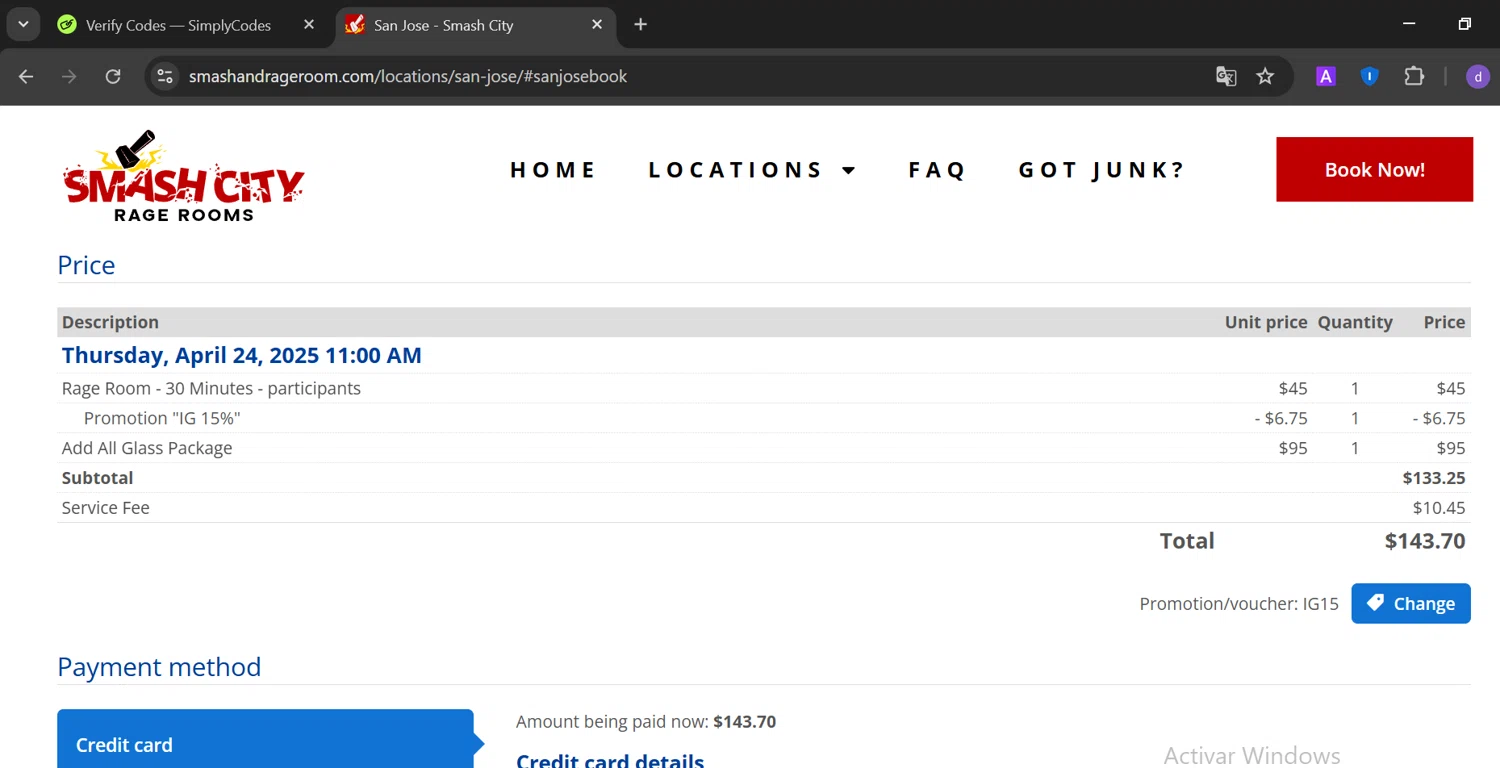Viewport: 1500px width, 768px height.
Task: Click the Service Fee $10.45 amount
Action: coord(1439,508)
